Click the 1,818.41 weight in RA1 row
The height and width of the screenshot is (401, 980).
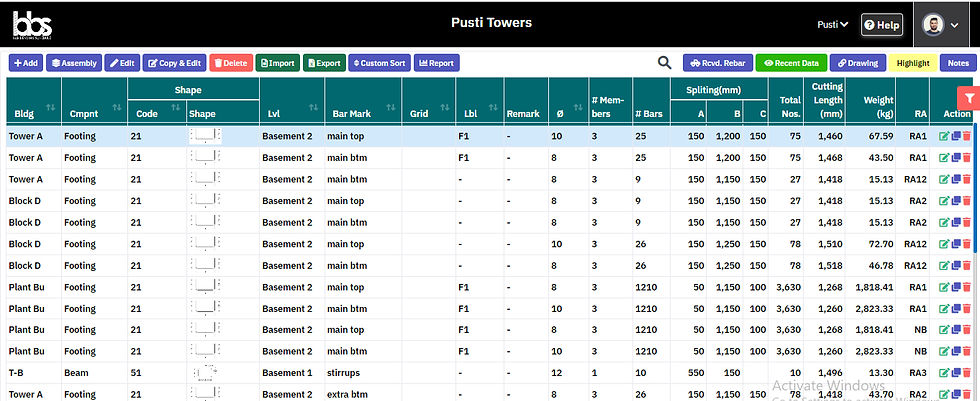coord(872,287)
